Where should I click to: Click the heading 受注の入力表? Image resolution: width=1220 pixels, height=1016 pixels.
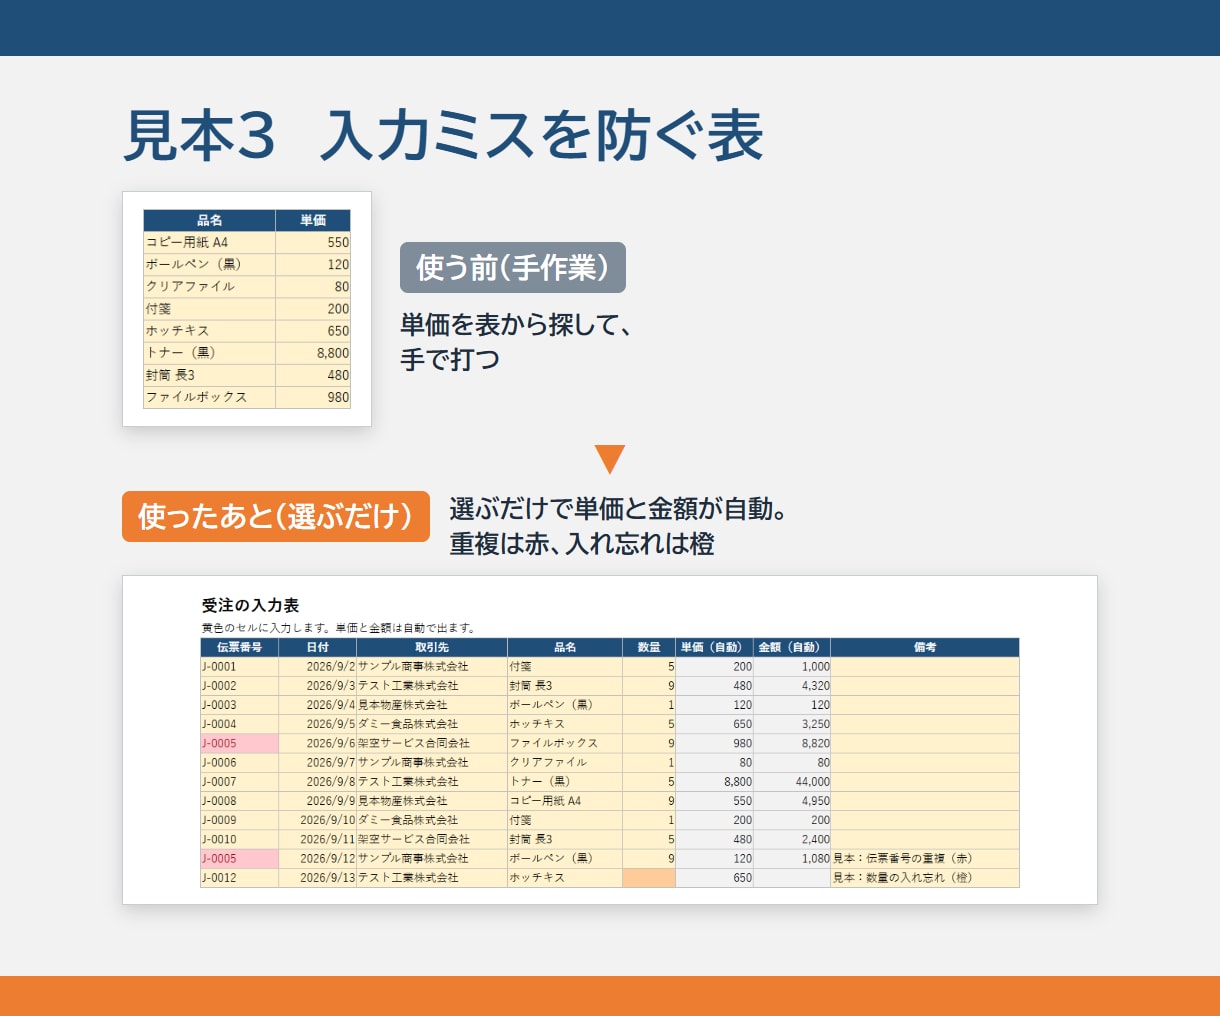point(250,605)
